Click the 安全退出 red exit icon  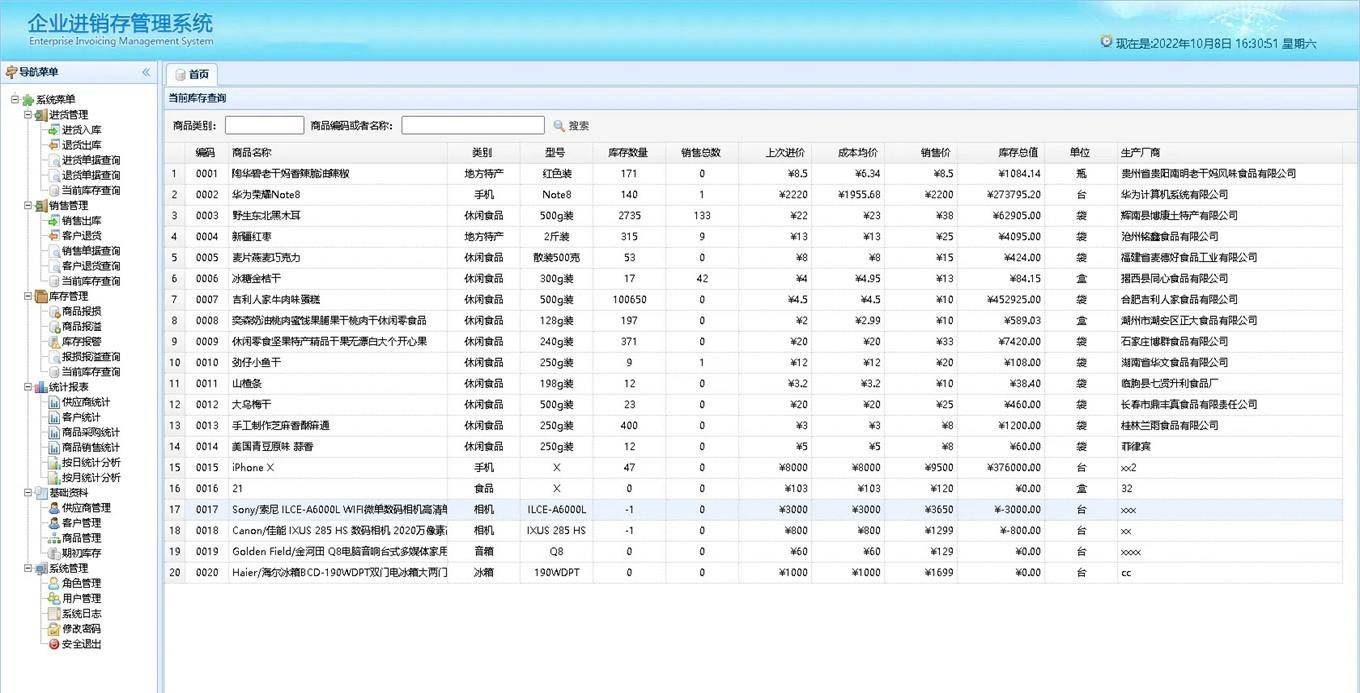54,644
